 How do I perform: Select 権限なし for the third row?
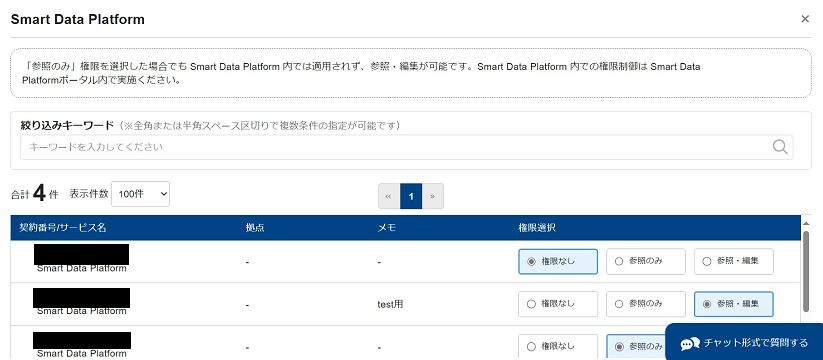coord(558,347)
